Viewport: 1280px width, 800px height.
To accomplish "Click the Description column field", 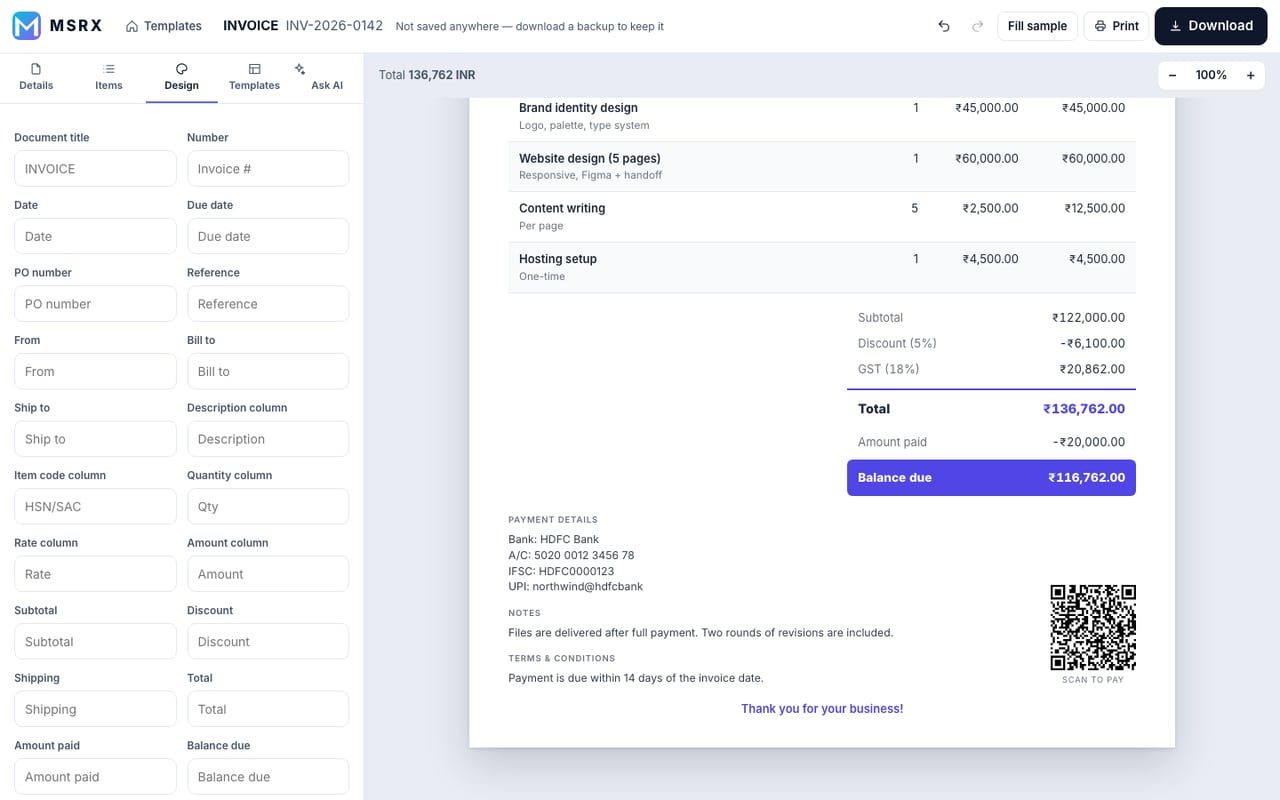I will pos(268,438).
